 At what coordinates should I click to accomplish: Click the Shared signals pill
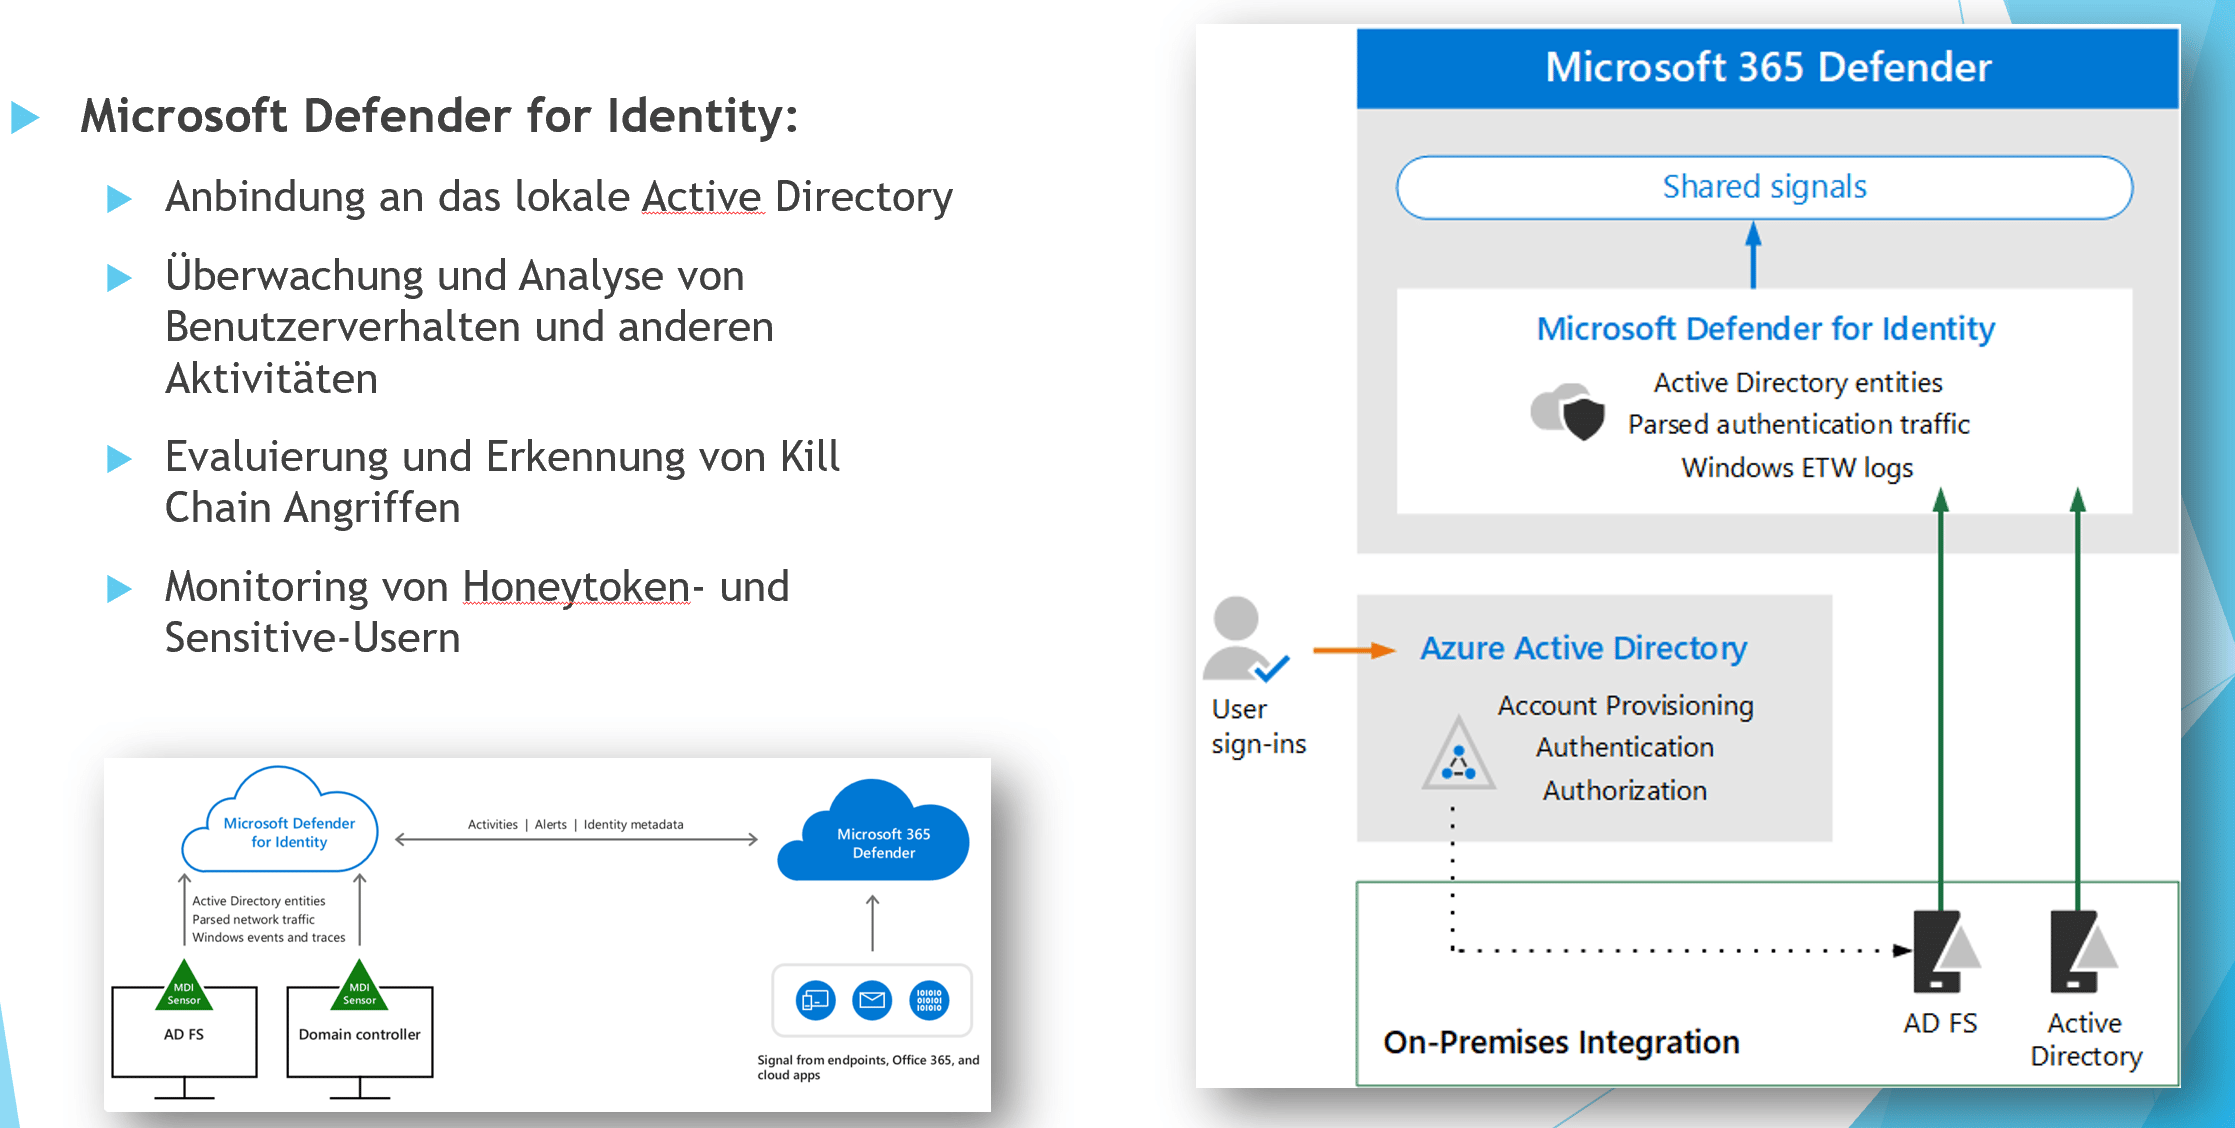(1764, 187)
